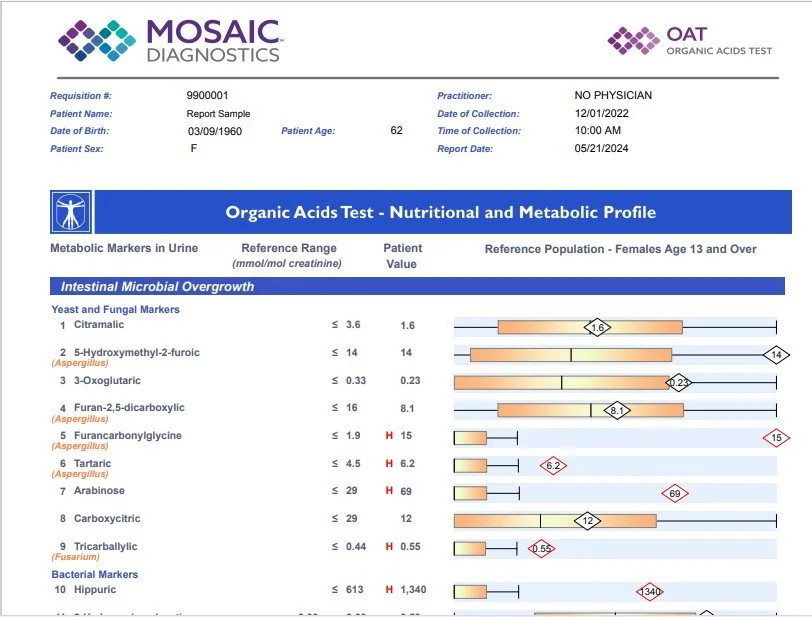Click date of birth 03/09/1960

tap(215, 132)
